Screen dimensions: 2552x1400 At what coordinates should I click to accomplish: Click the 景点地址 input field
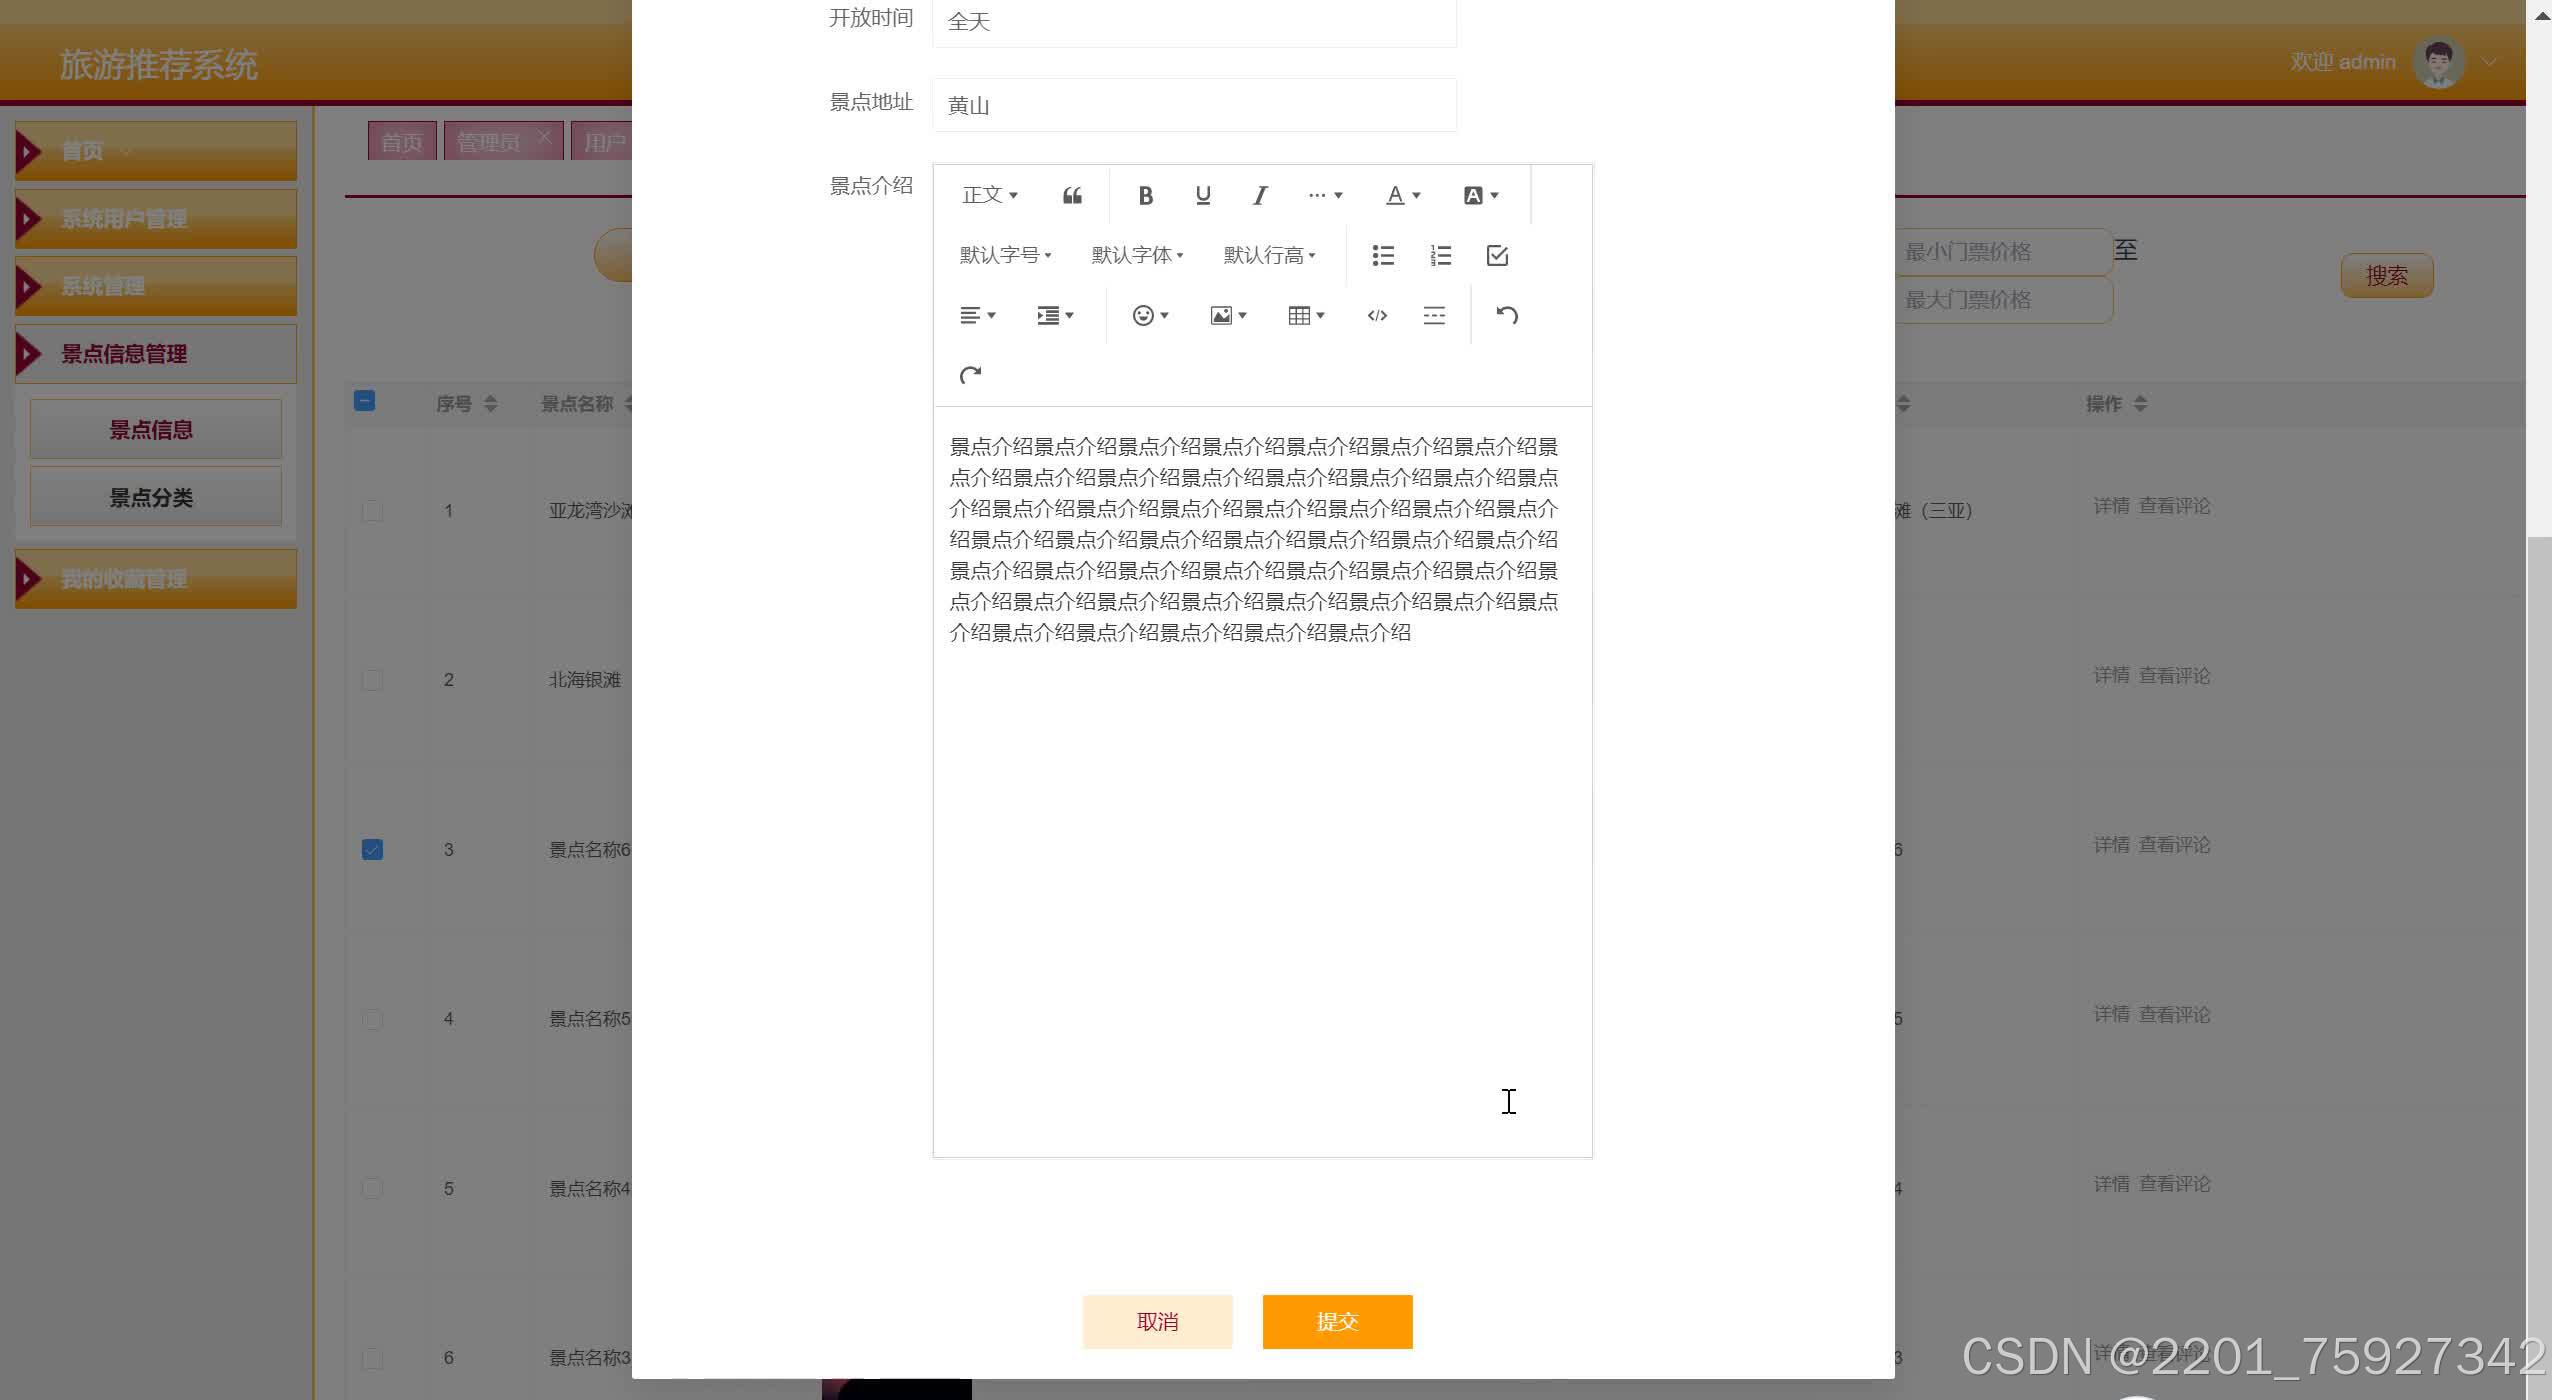tap(1194, 105)
